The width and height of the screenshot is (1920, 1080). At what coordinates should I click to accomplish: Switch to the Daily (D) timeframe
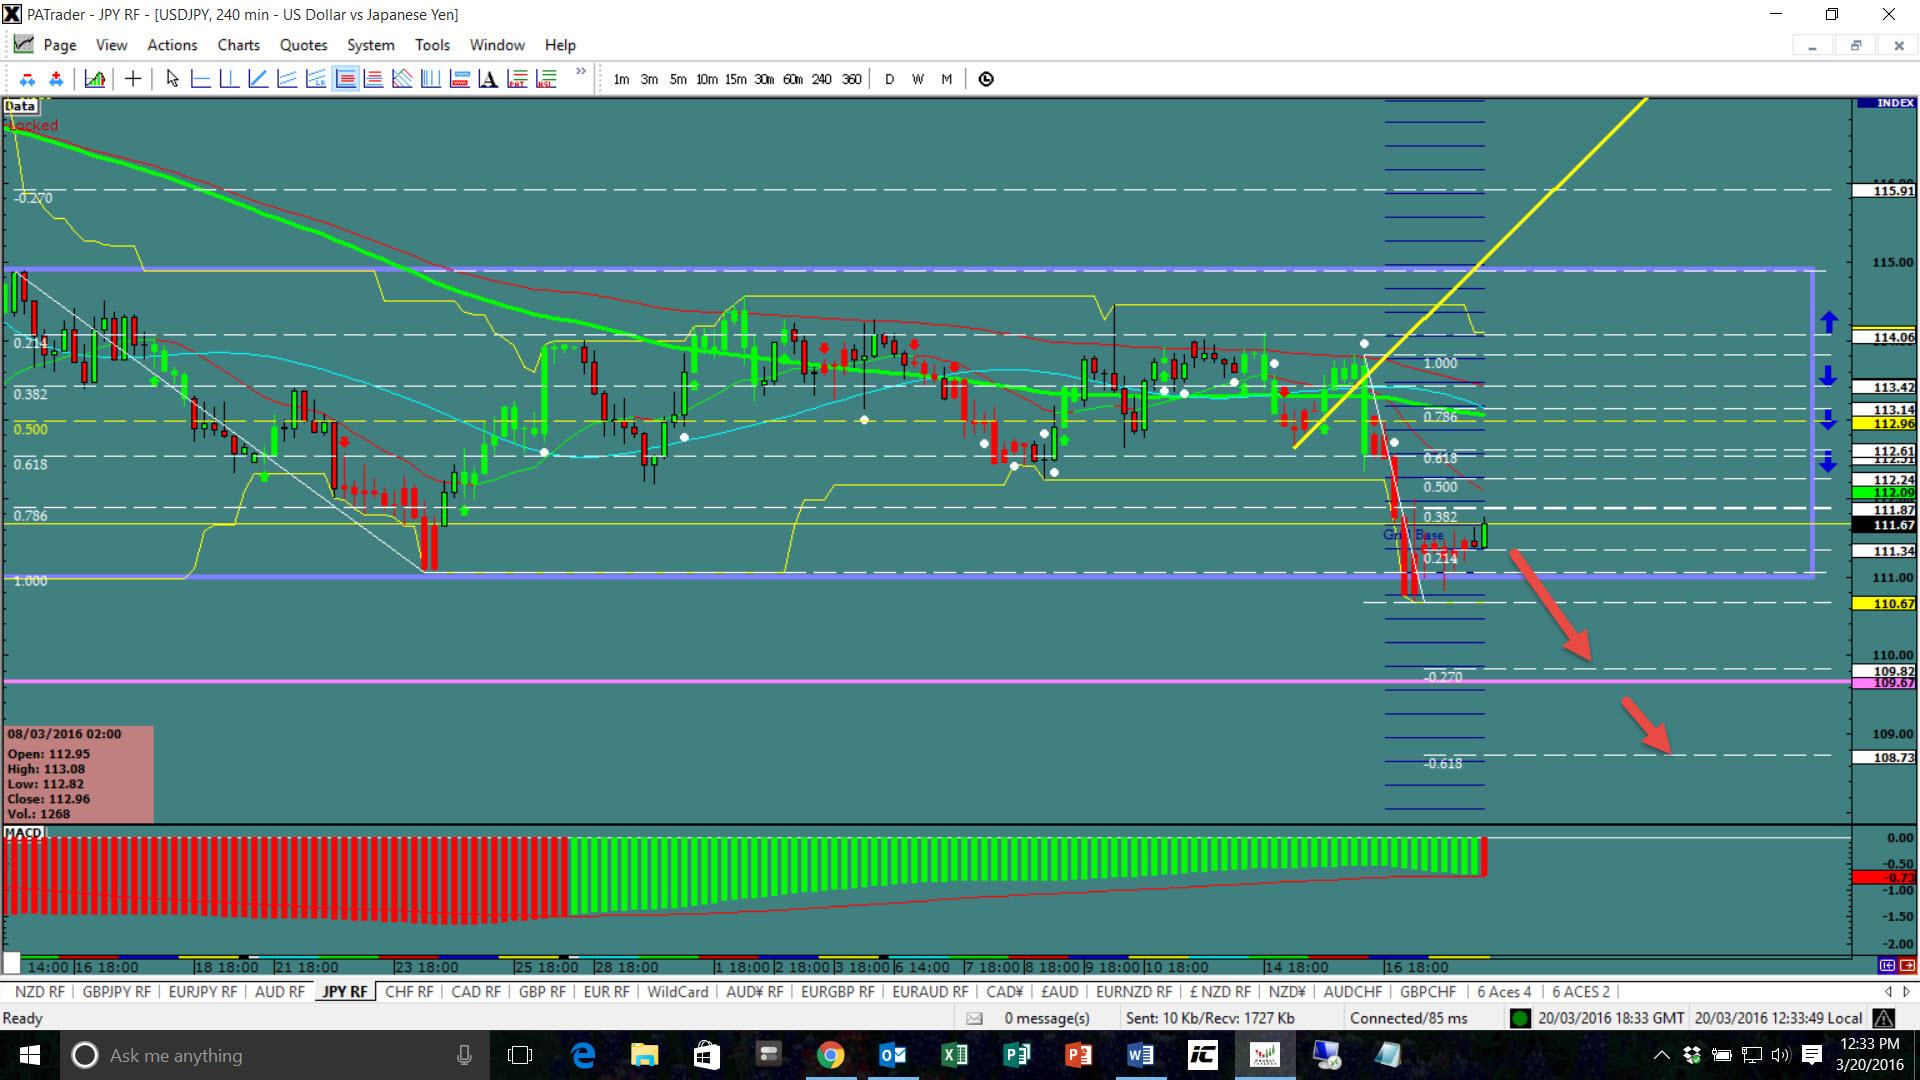889,79
